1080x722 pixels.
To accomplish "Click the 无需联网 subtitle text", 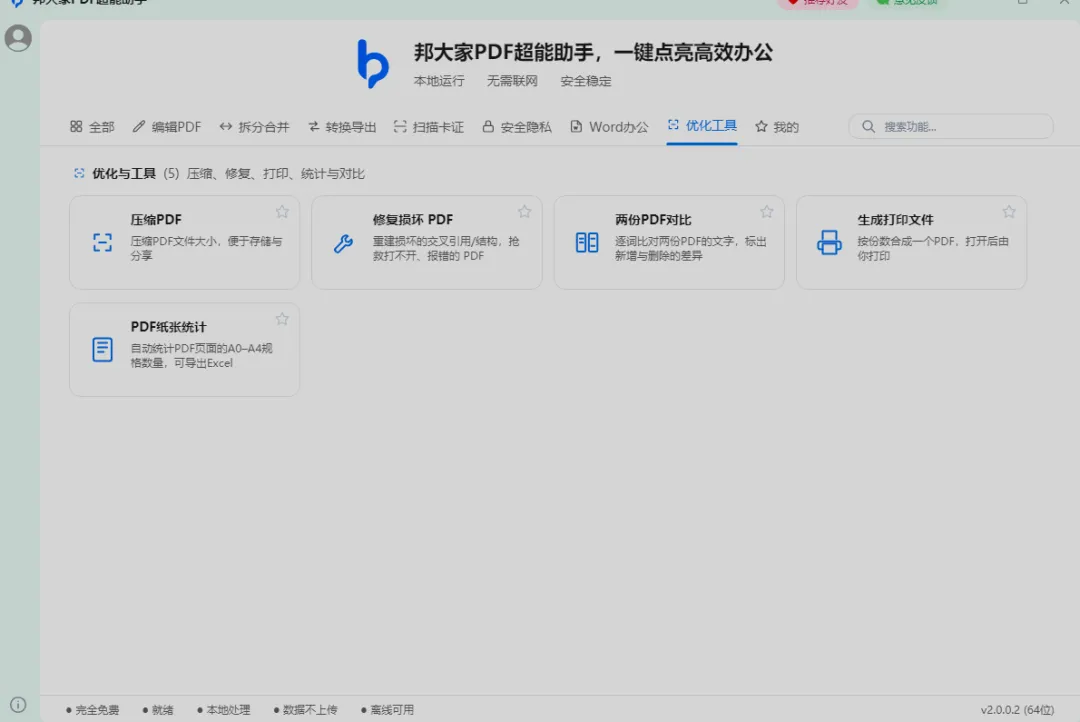I will (512, 81).
